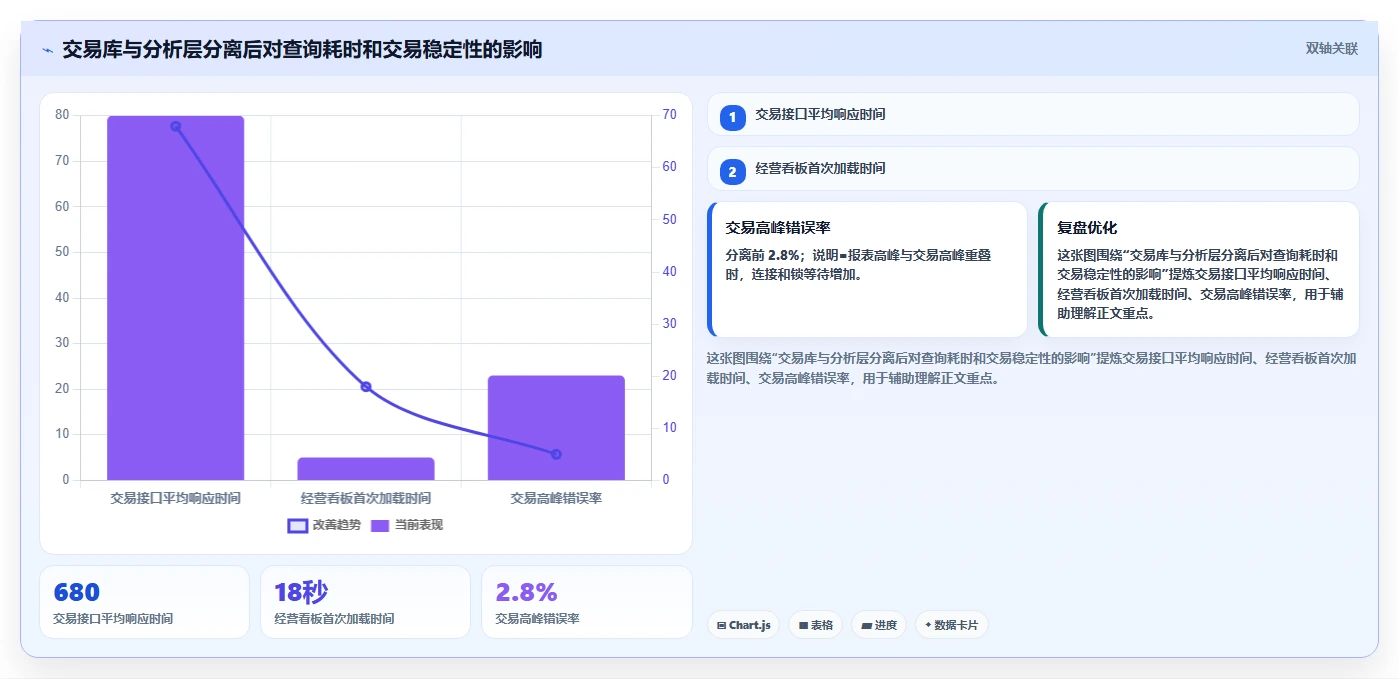
Task: Click right axis value 70
Action: point(670,115)
